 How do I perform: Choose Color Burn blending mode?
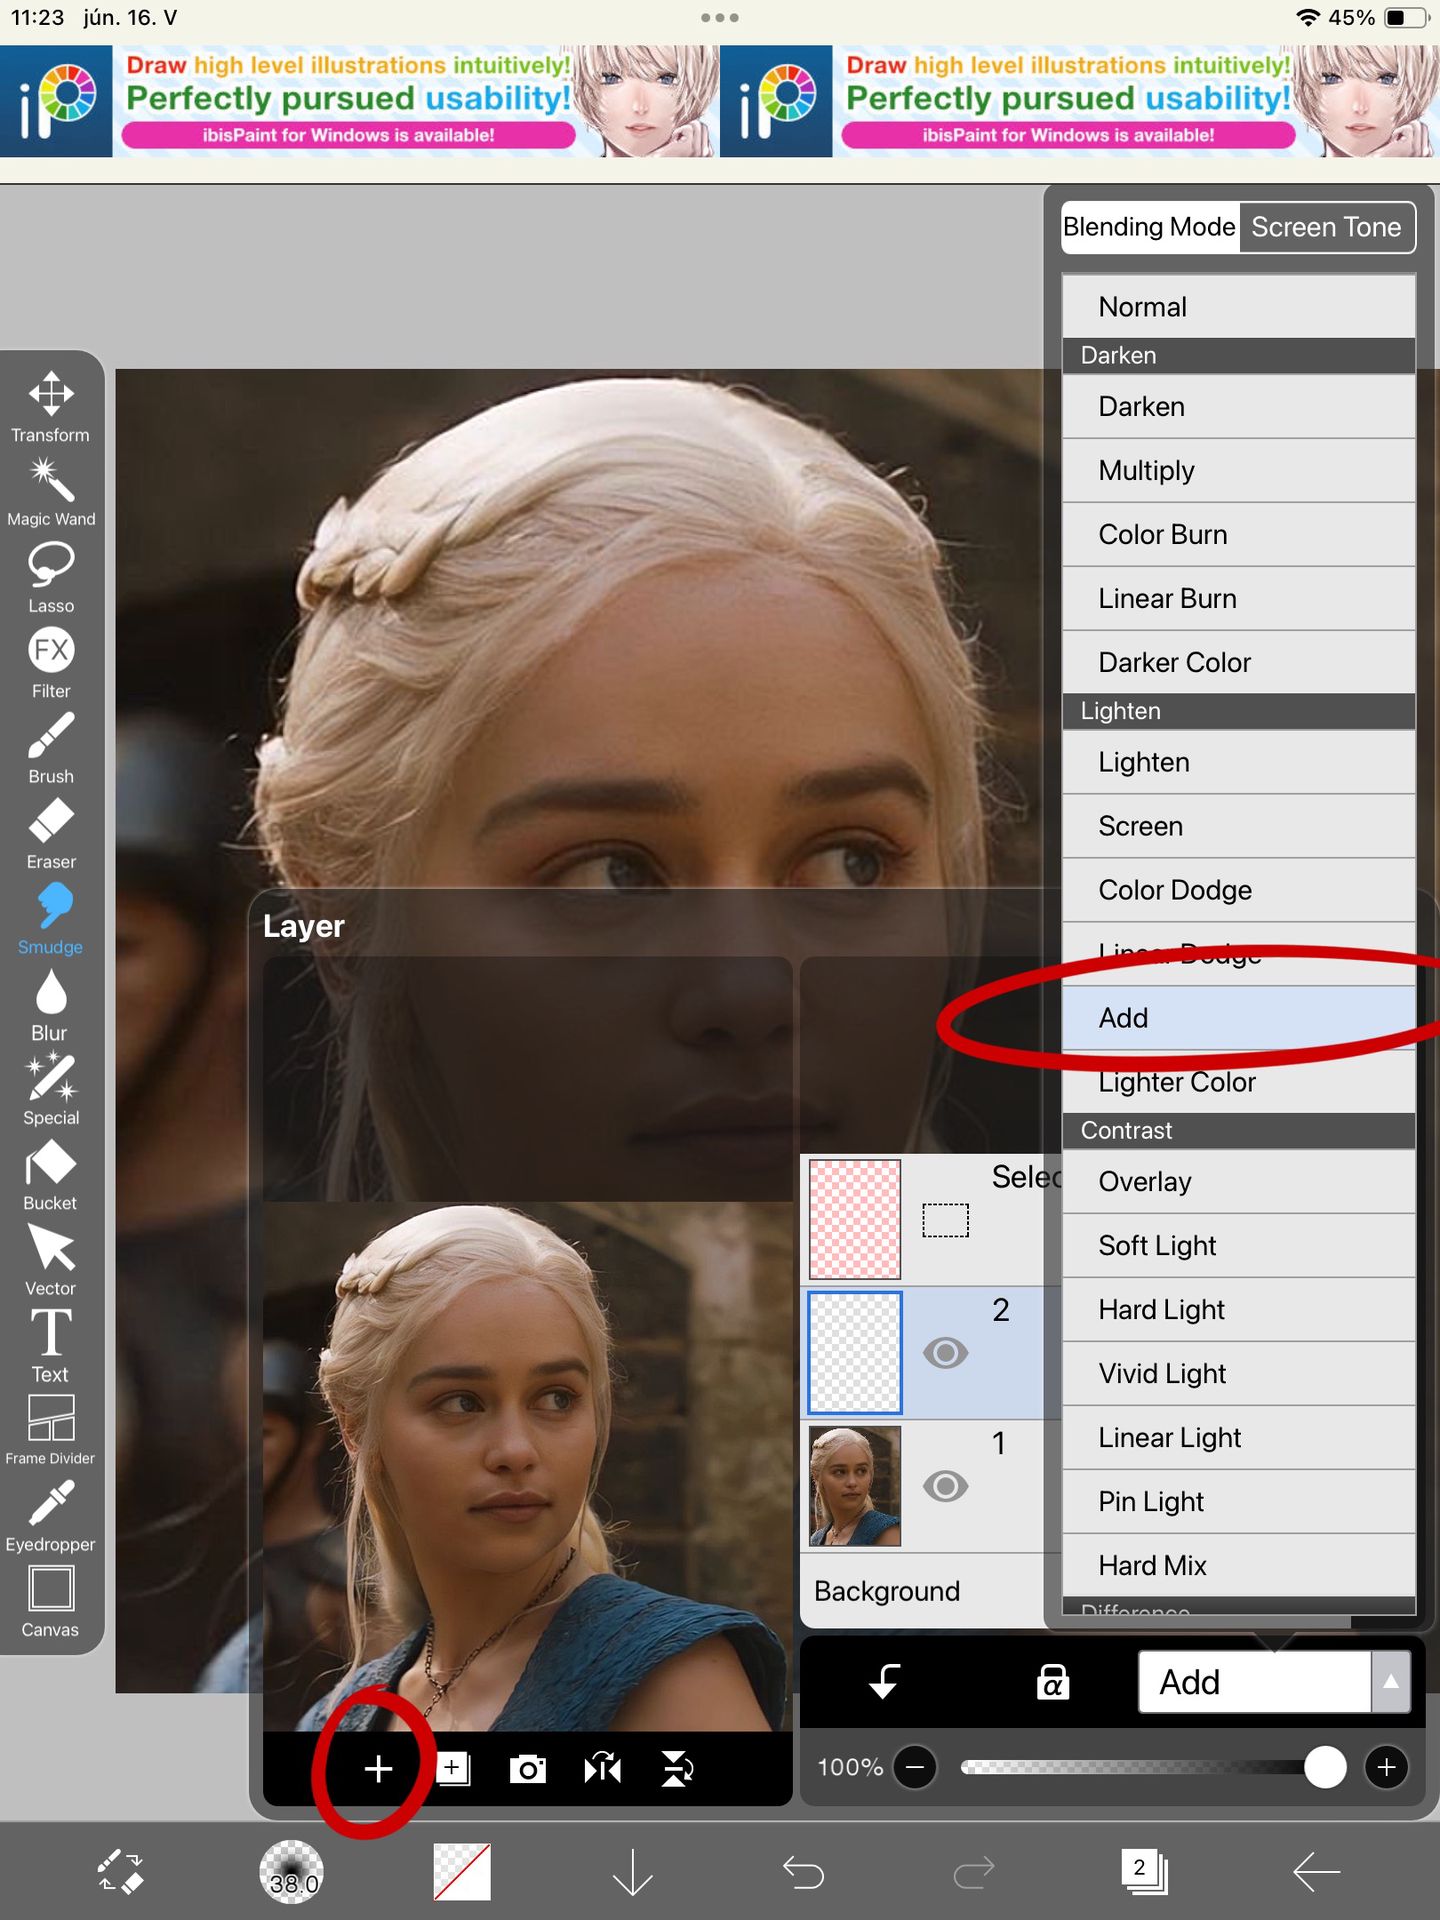pos(1238,535)
